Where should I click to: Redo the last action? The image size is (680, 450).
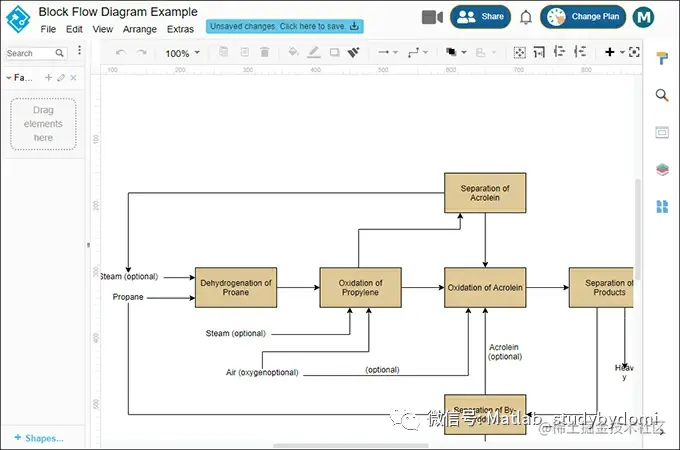click(x=141, y=52)
